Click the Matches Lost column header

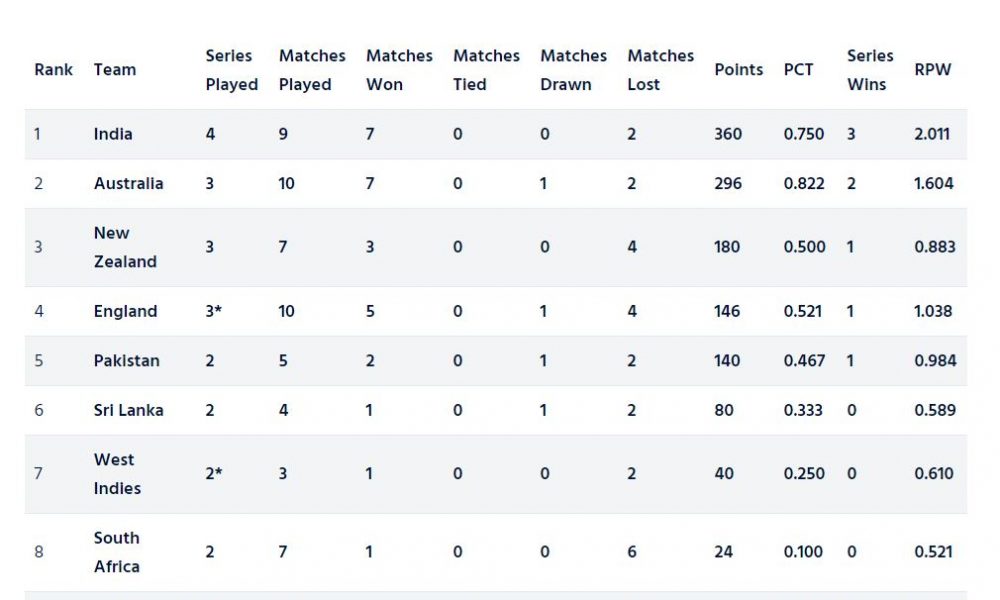(x=661, y=70)
